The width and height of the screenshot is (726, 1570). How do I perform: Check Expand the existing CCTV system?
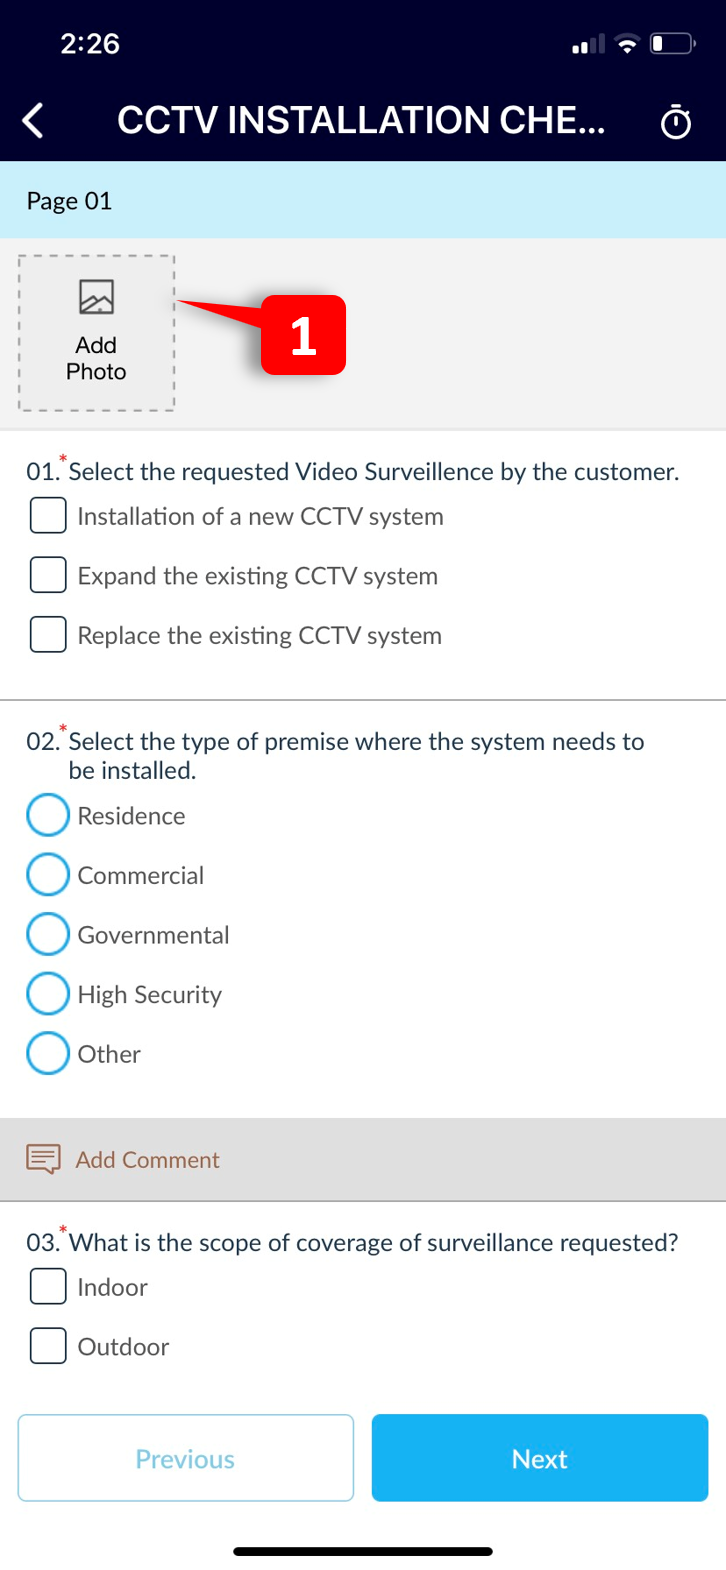point(48,575)
